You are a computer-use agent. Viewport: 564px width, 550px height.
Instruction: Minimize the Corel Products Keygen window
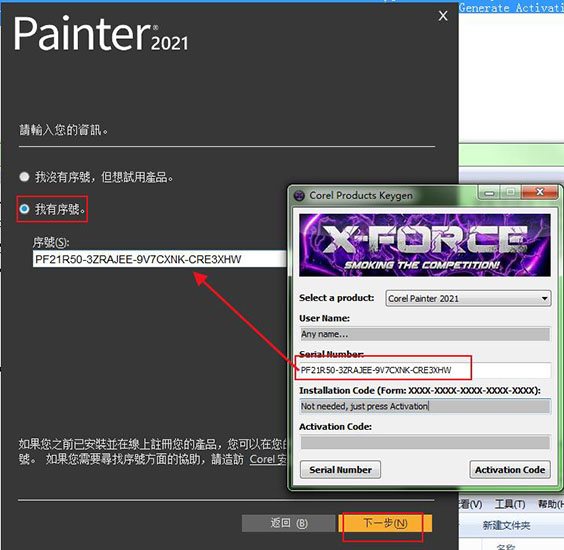click(x=489, y=193)
